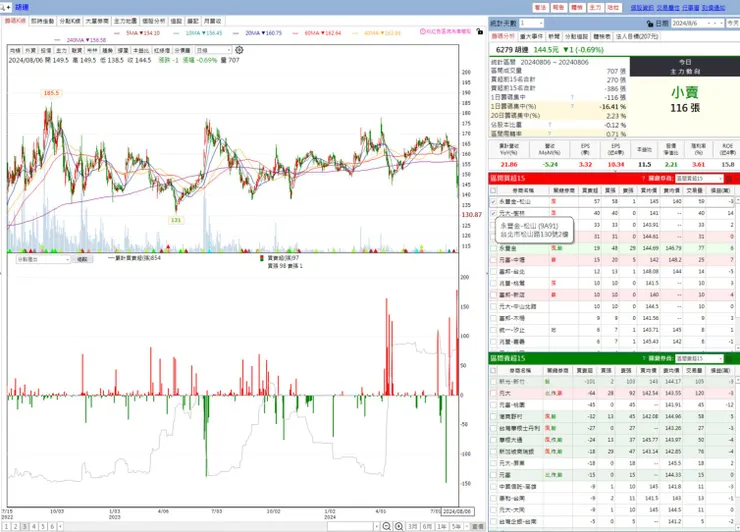Click the bottom range input field
This screenshot has width=740, height=532.
tap(351, 526)
